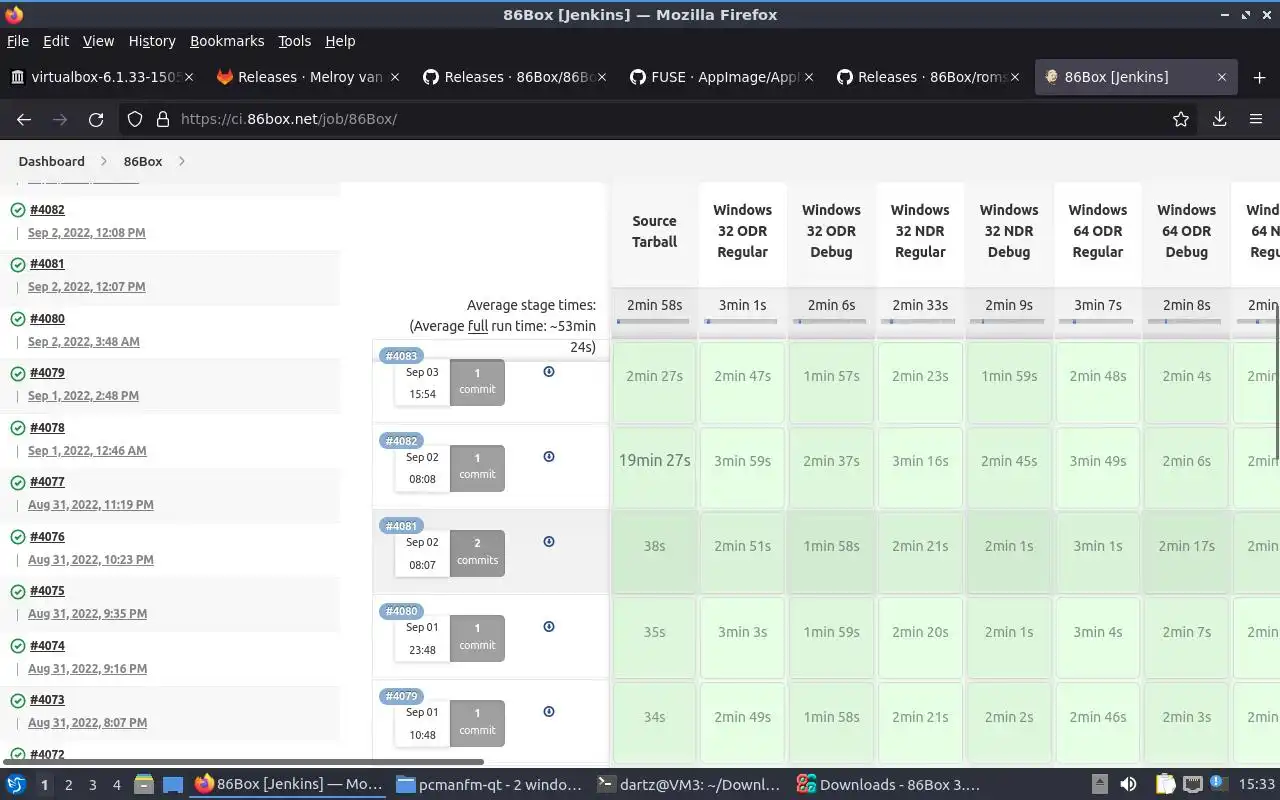Click 3min 59s cell in #4082 row
Viewport: 1280px width, 800px height.
[742, 461]
